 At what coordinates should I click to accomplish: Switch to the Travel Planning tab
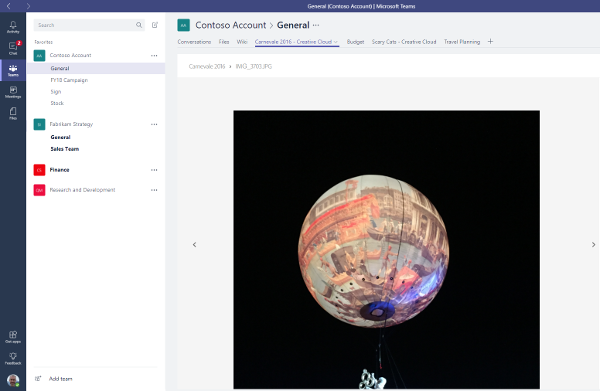pyautogui.click(x=462, y=42)
